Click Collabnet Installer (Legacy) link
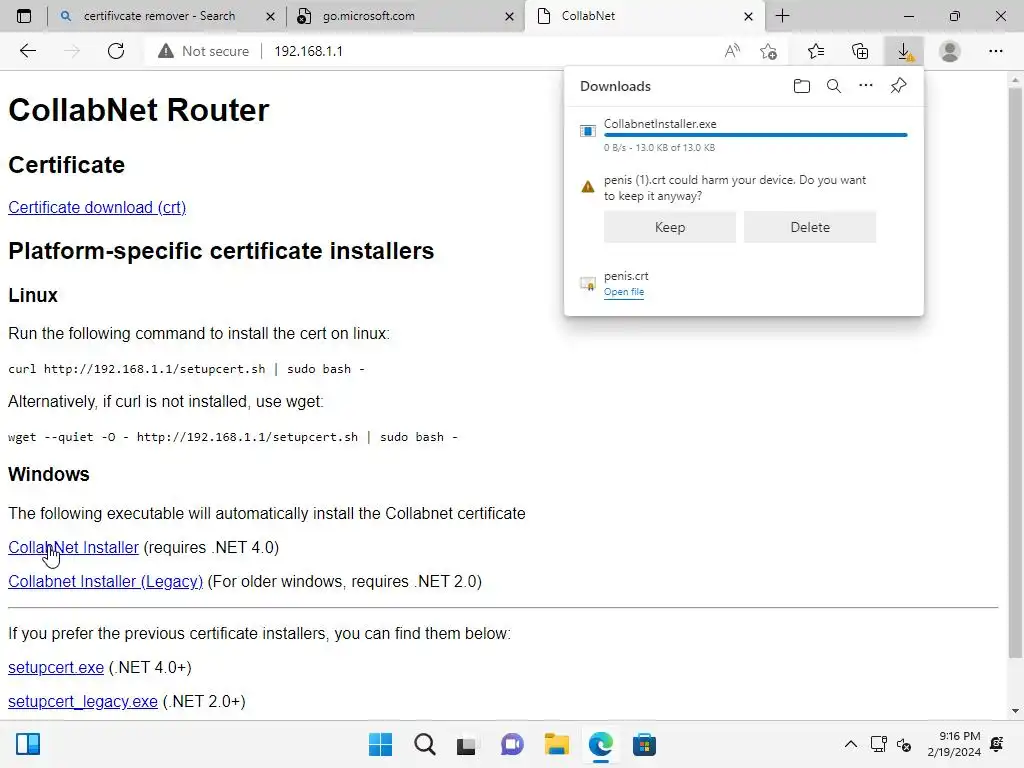 [105, 581]
